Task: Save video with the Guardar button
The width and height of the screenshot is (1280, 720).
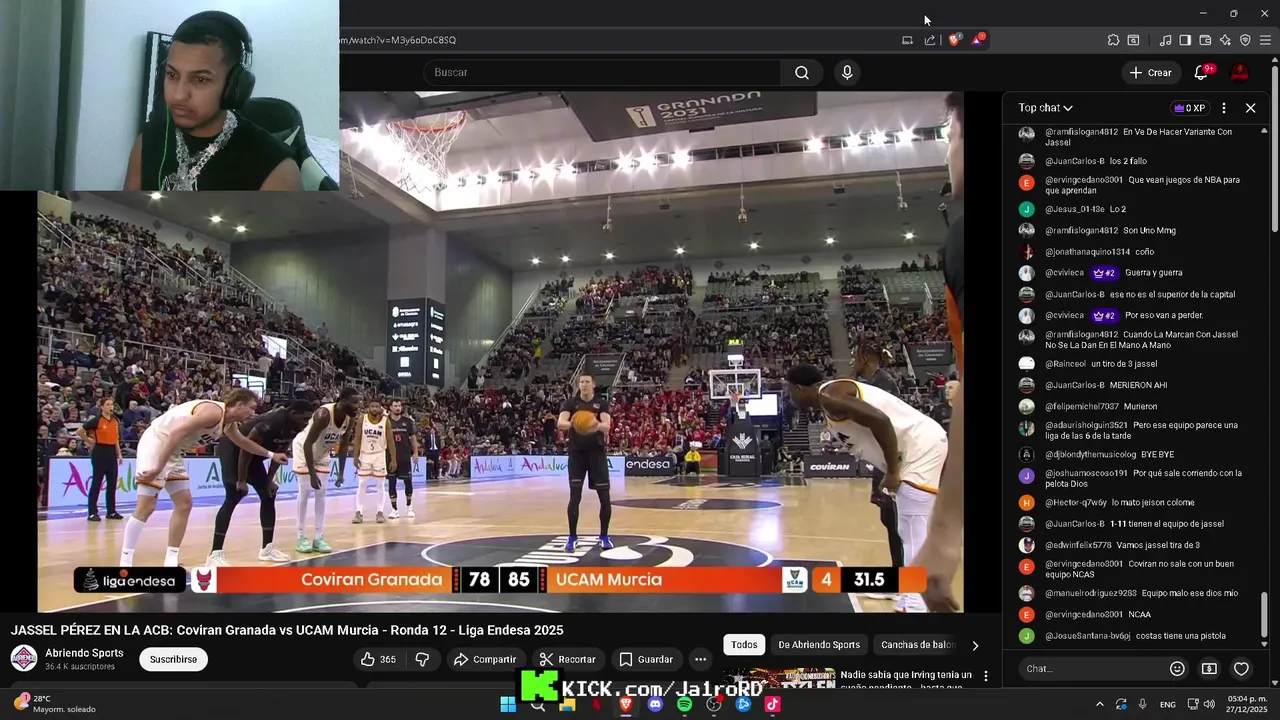Action: (645, 659)
